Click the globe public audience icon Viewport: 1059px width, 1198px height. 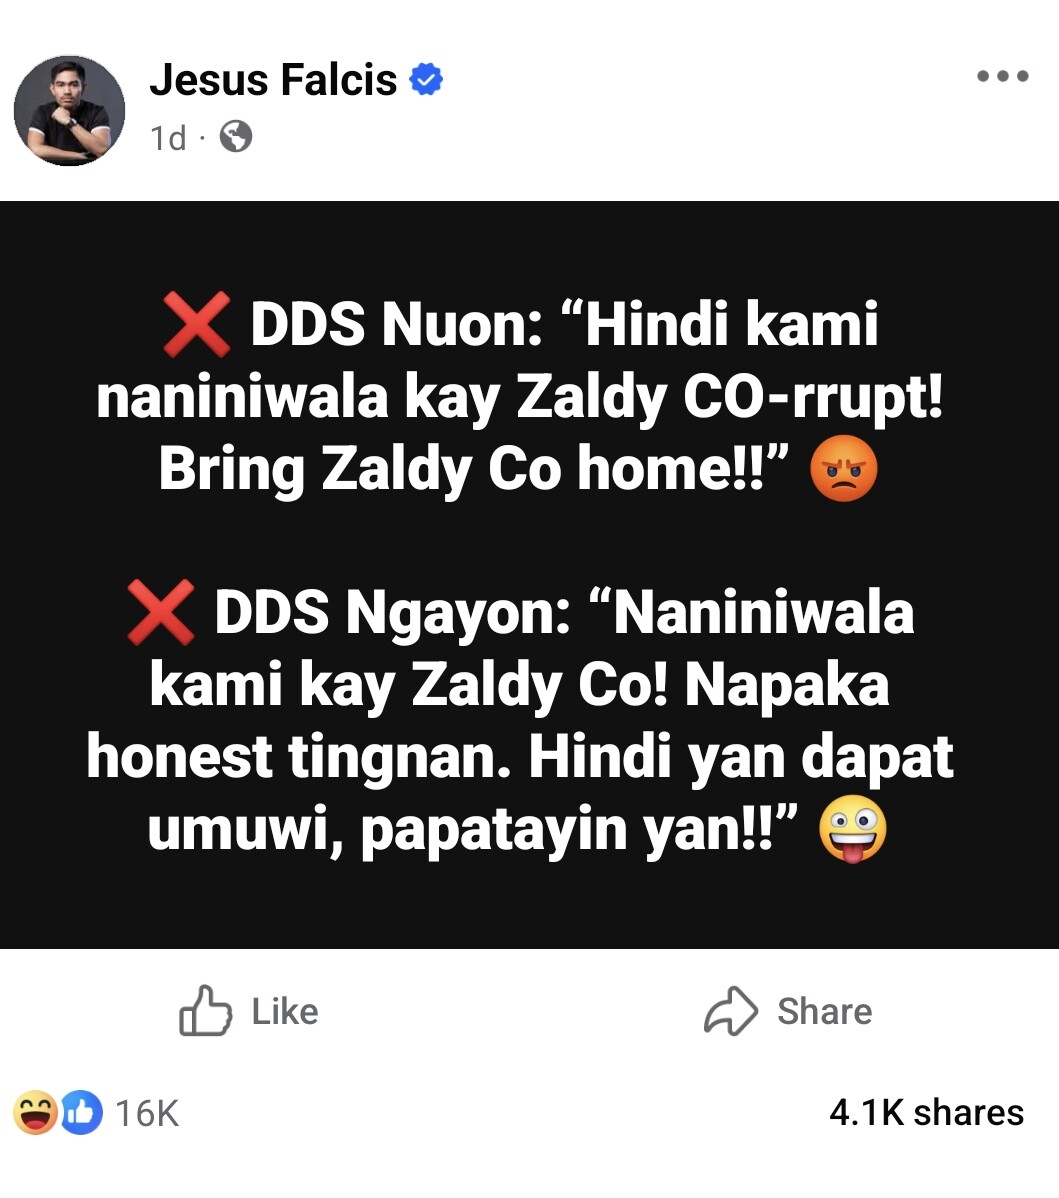235,136
